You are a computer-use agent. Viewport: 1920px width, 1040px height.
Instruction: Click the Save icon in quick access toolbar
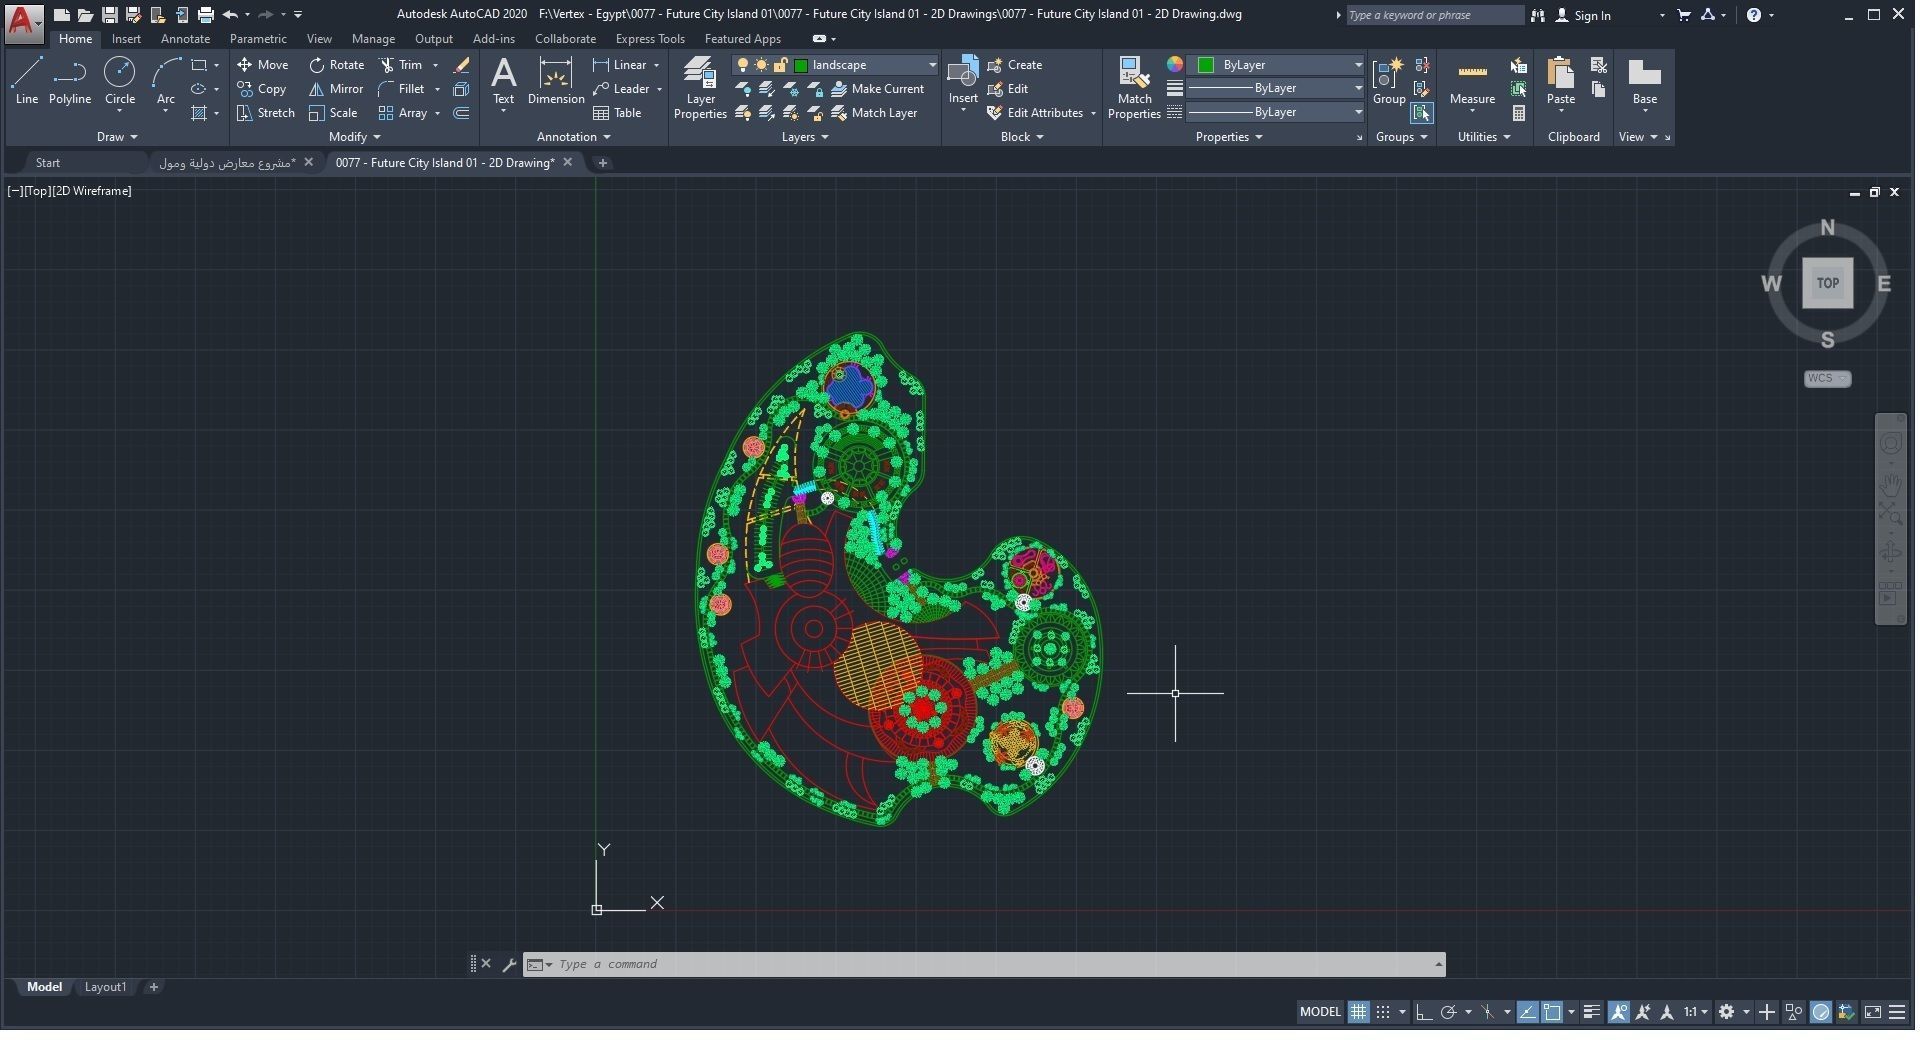[x=110, y=15]
